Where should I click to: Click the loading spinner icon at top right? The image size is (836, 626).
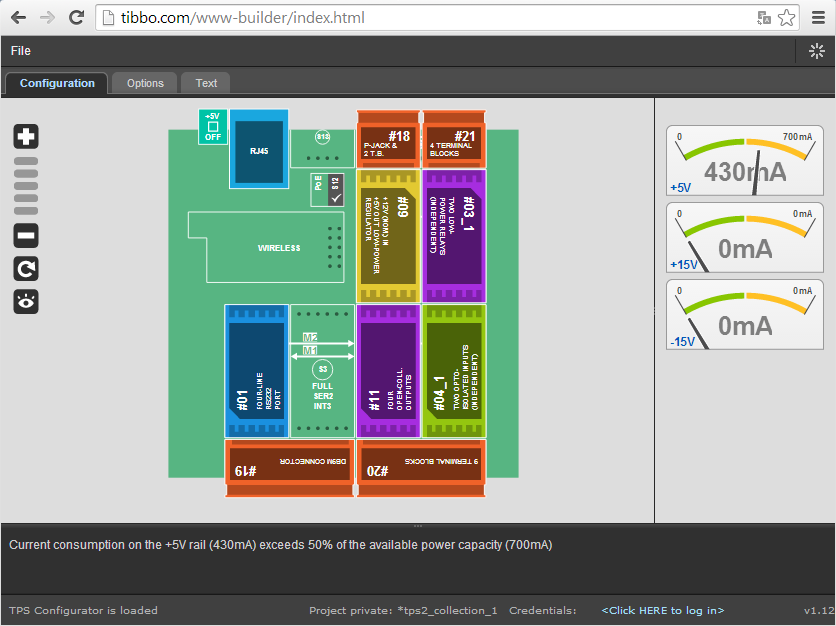(x=816, y=51)
